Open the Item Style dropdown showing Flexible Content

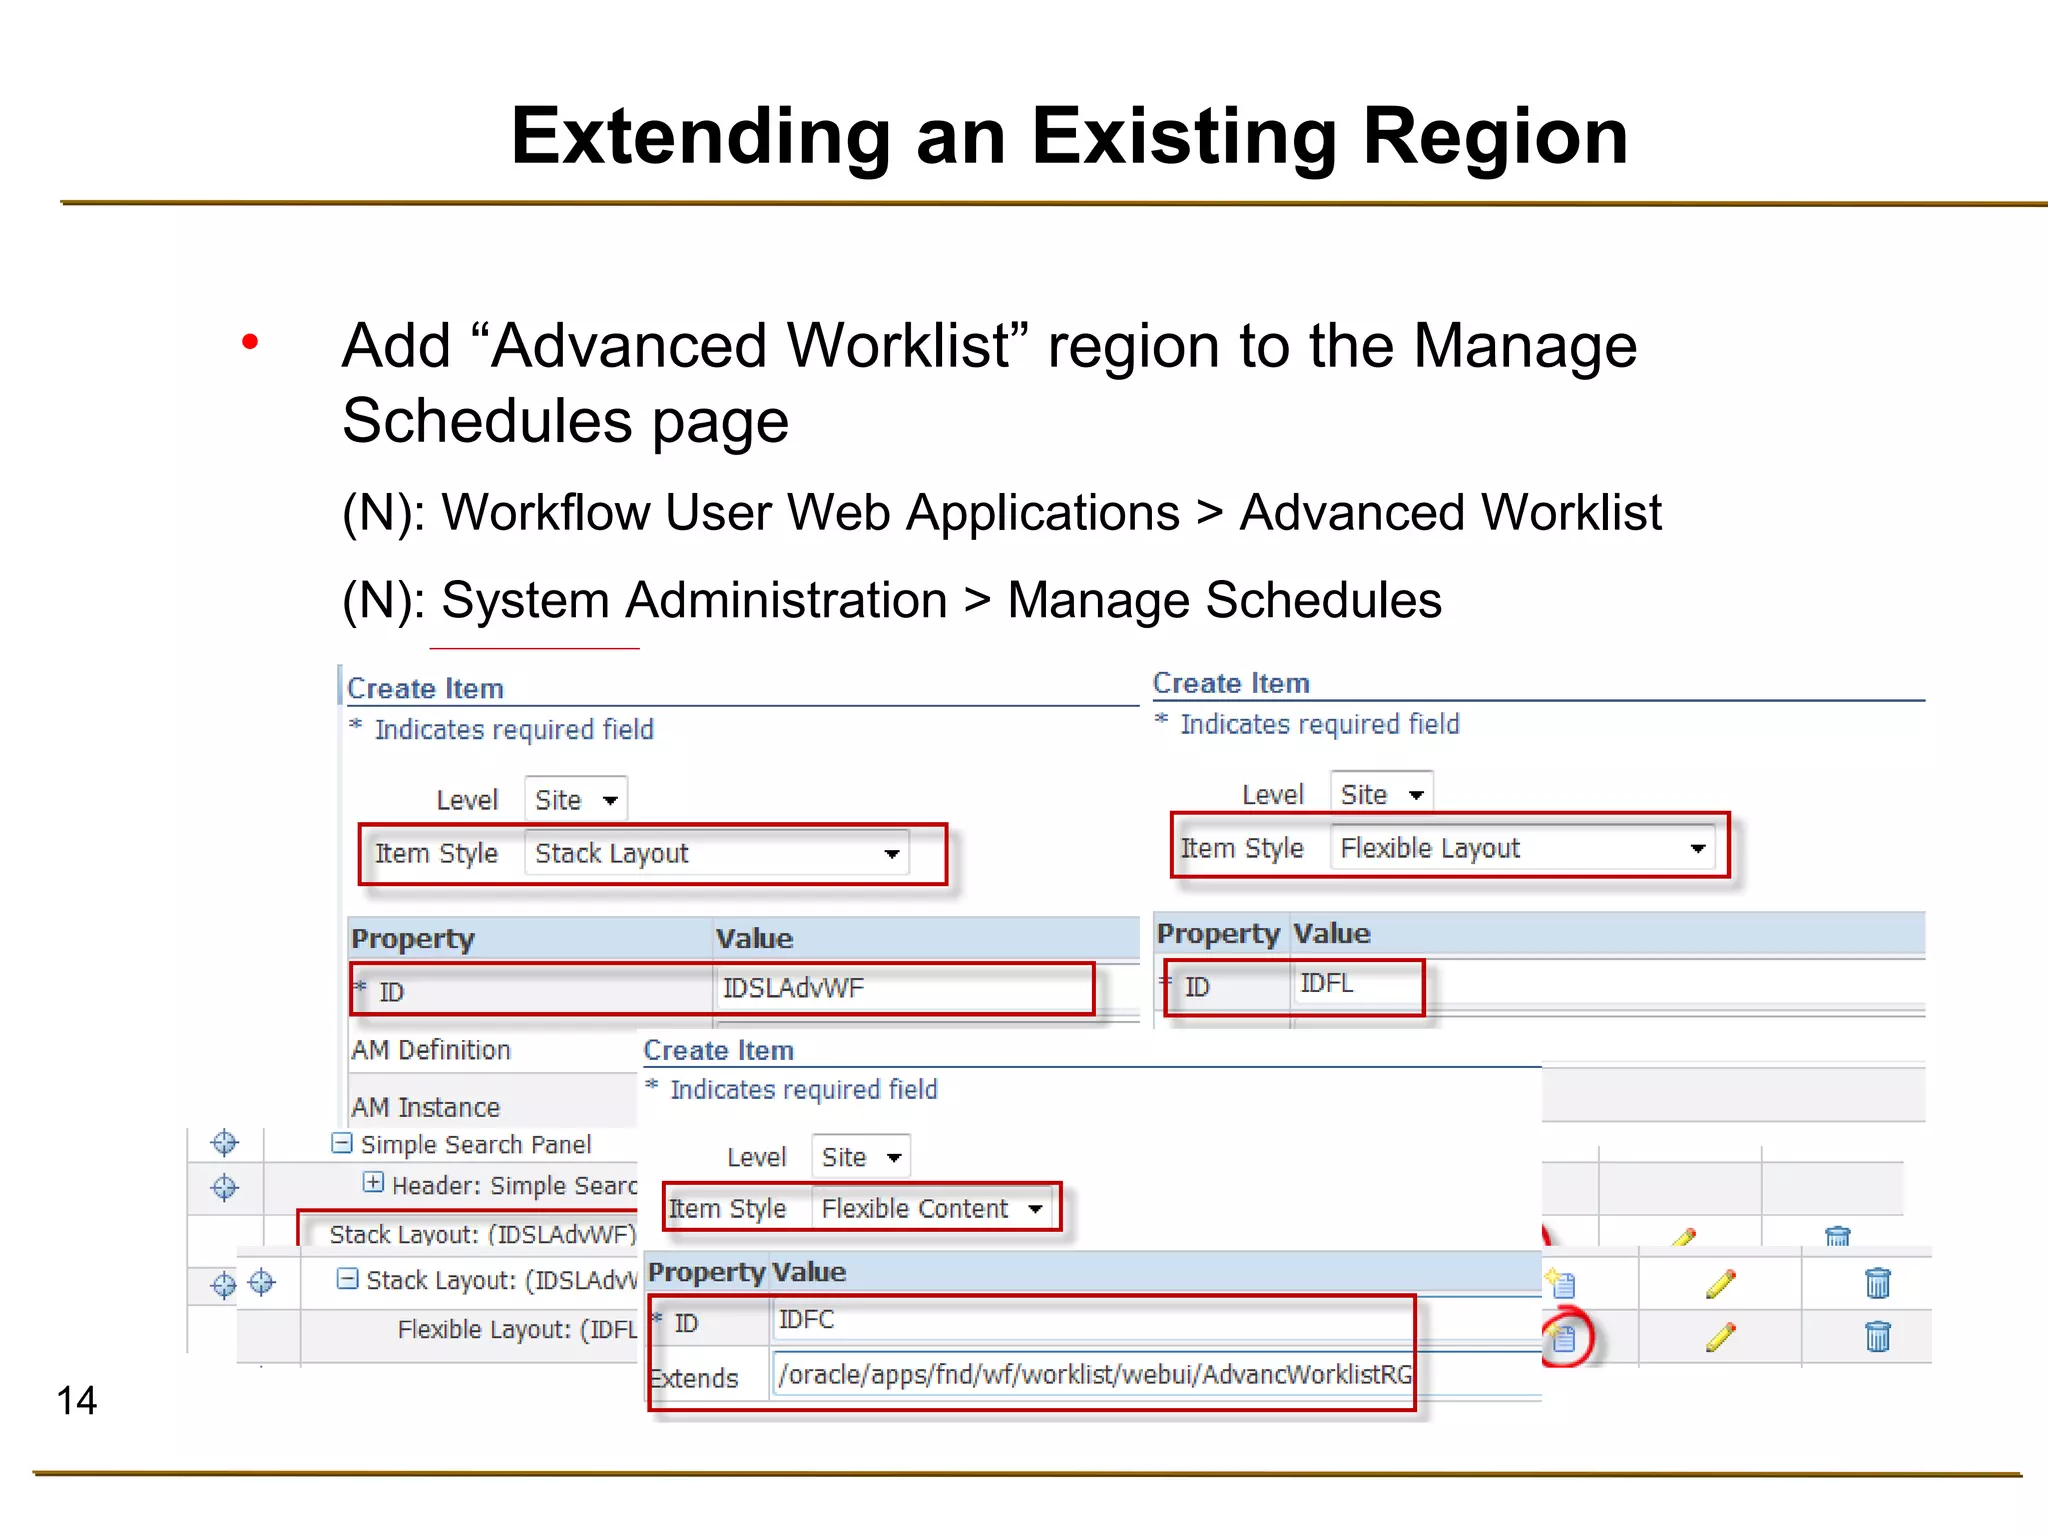pos(932,1209)
